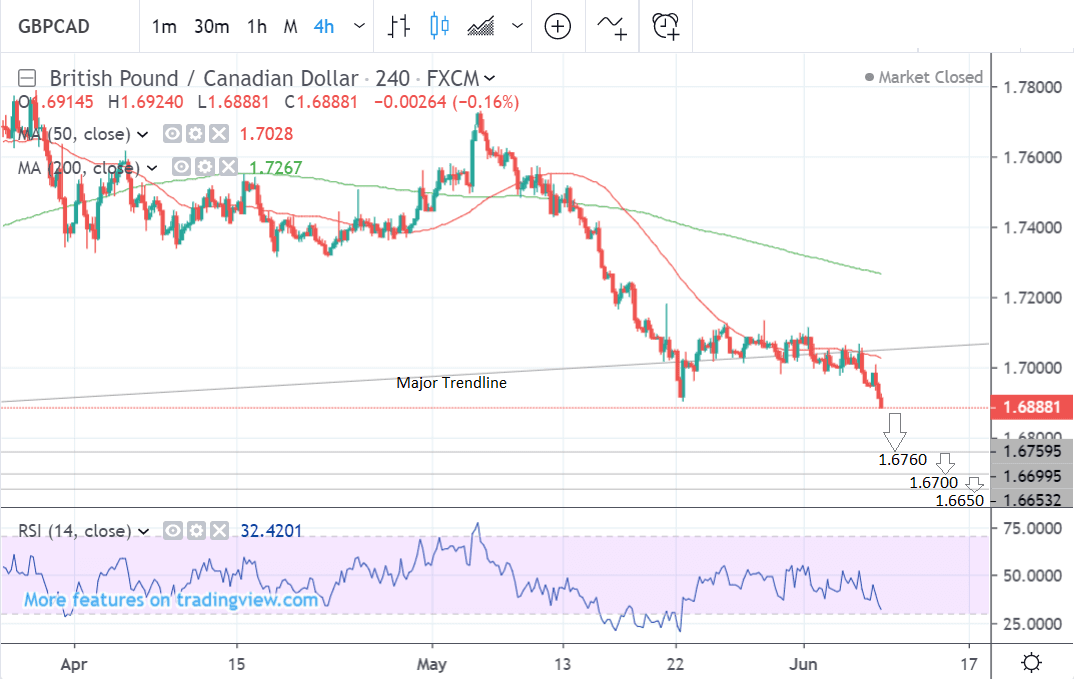Switch to the 30m timeframe
This screenshot has height=679, width=1074.
[x=211, y=27]
